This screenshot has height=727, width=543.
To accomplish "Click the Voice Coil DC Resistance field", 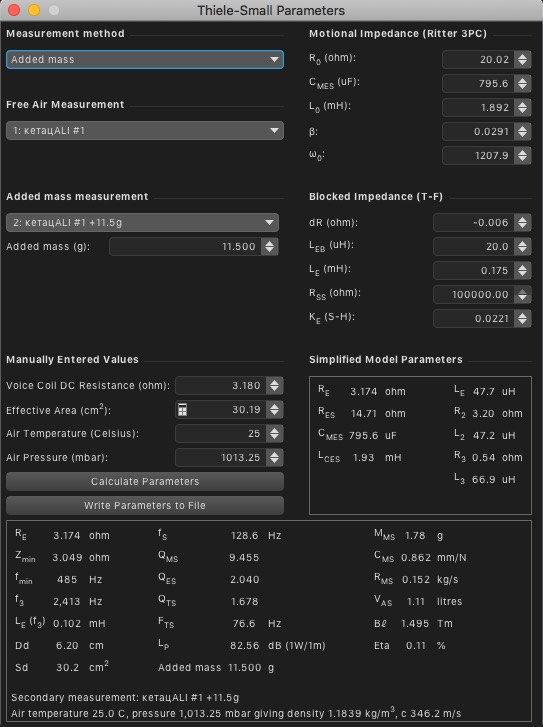I will tap(222, 386).
